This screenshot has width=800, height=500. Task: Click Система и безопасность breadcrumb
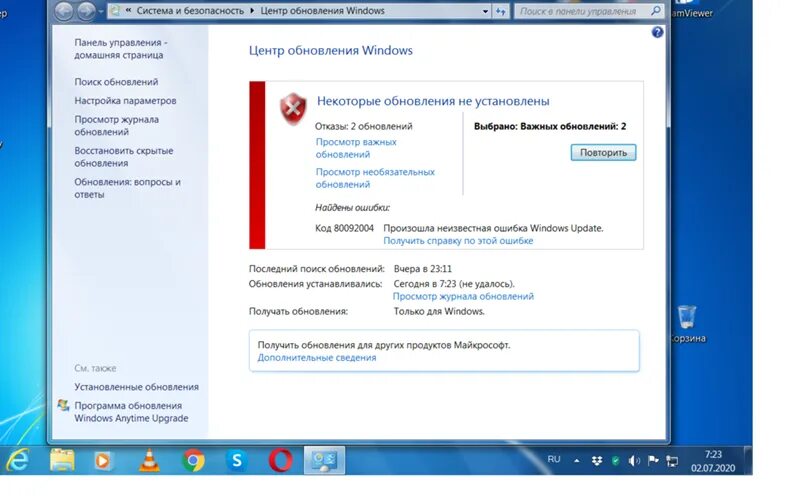[190, 11]
